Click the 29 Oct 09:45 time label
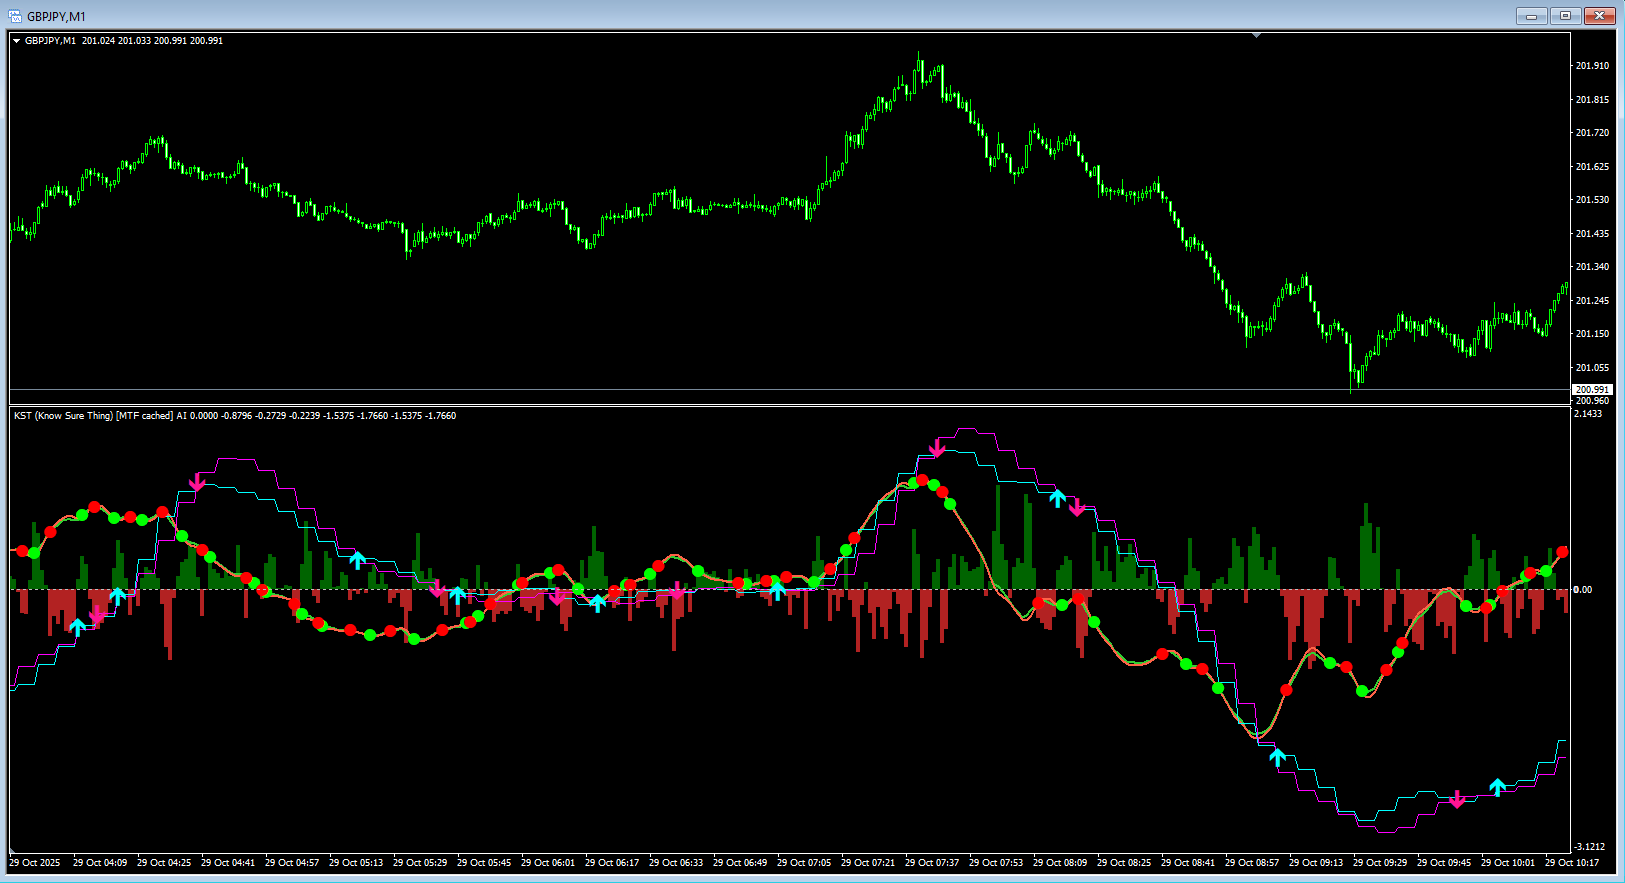This screenshot has height=883, width=1625. point(1444,863)
